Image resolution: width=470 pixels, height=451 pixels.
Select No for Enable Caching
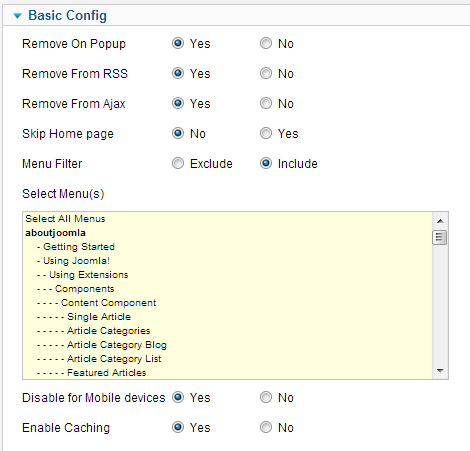(x=266, y=427)
